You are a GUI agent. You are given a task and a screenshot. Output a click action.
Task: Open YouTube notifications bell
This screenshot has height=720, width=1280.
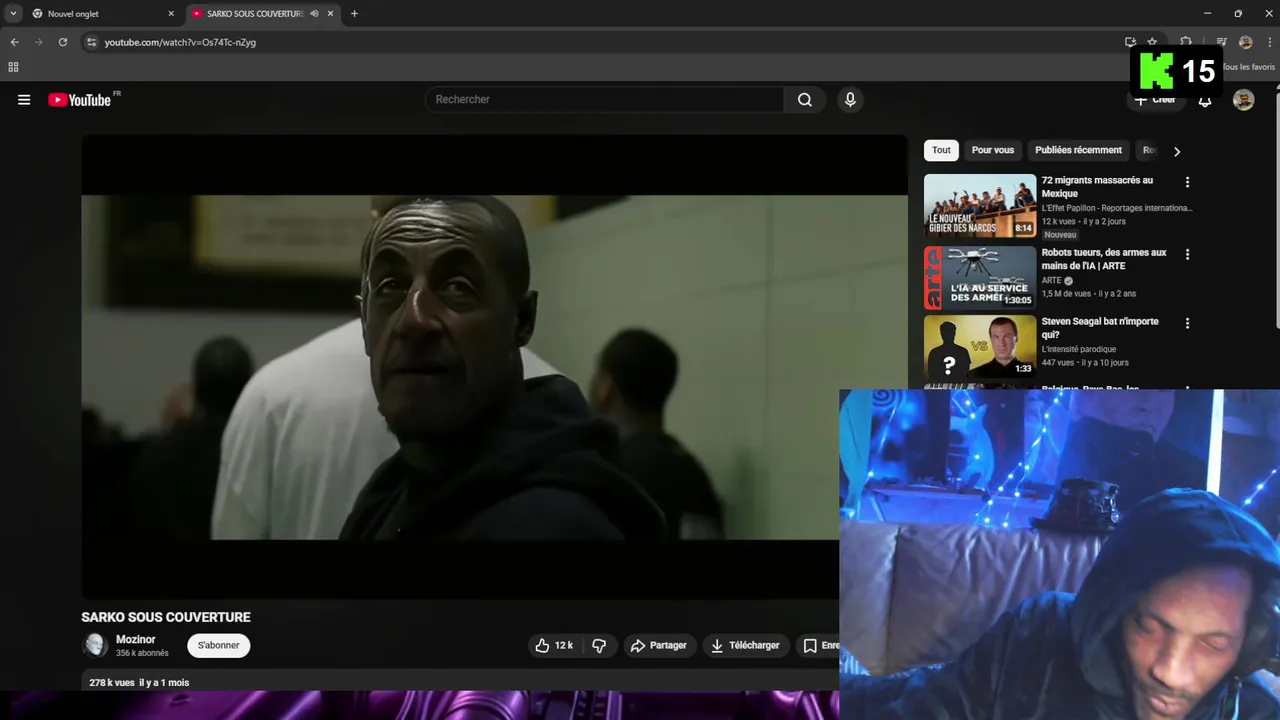point(1205,101)
